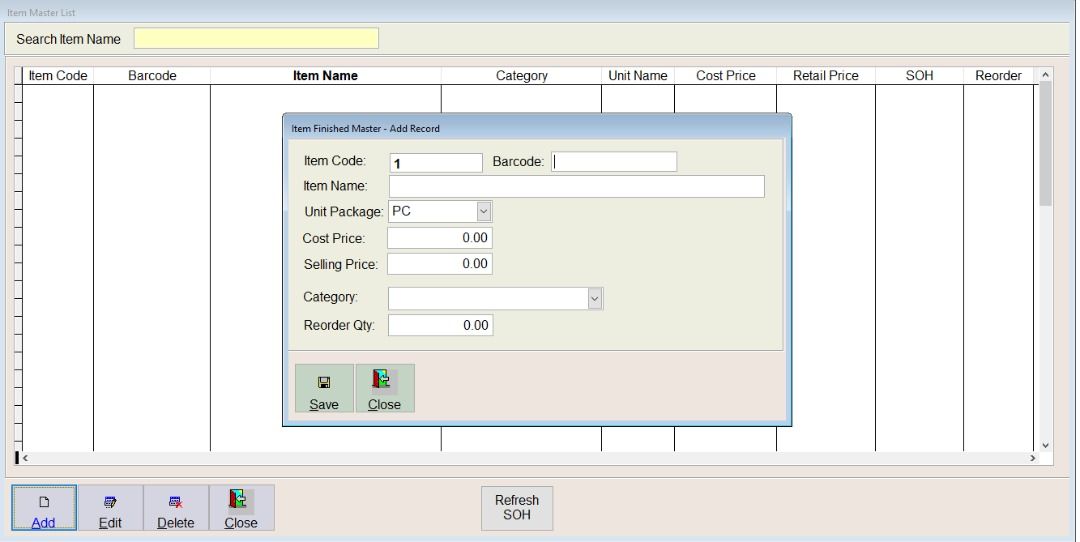This screenshot has width=1080, height=542.
Task: Sort by Barcode column header
Action: point(152,76)
